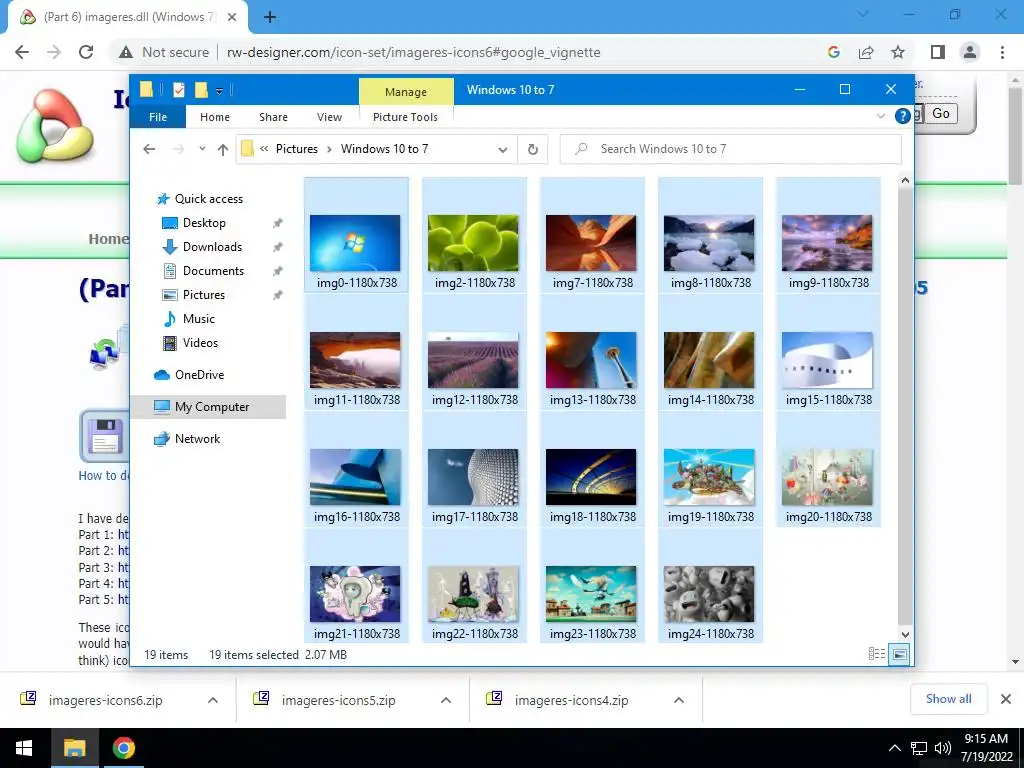The image size is (1024, 768).
Task: Click Chrome icon on the taskbar
Action: pos(123,748)
